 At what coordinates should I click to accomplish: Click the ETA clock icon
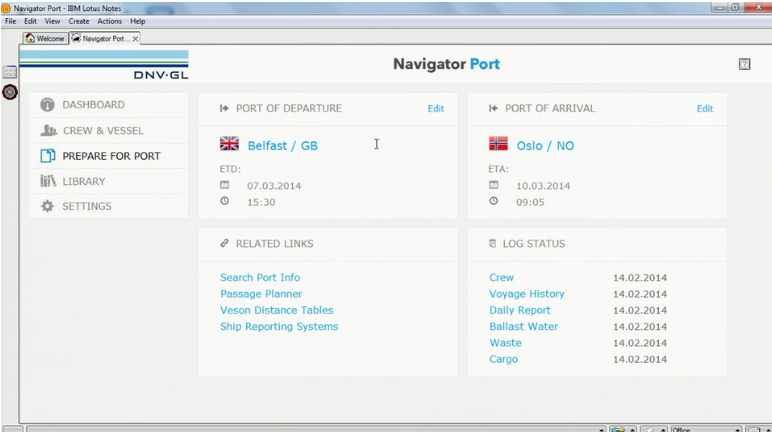[494, 201]
